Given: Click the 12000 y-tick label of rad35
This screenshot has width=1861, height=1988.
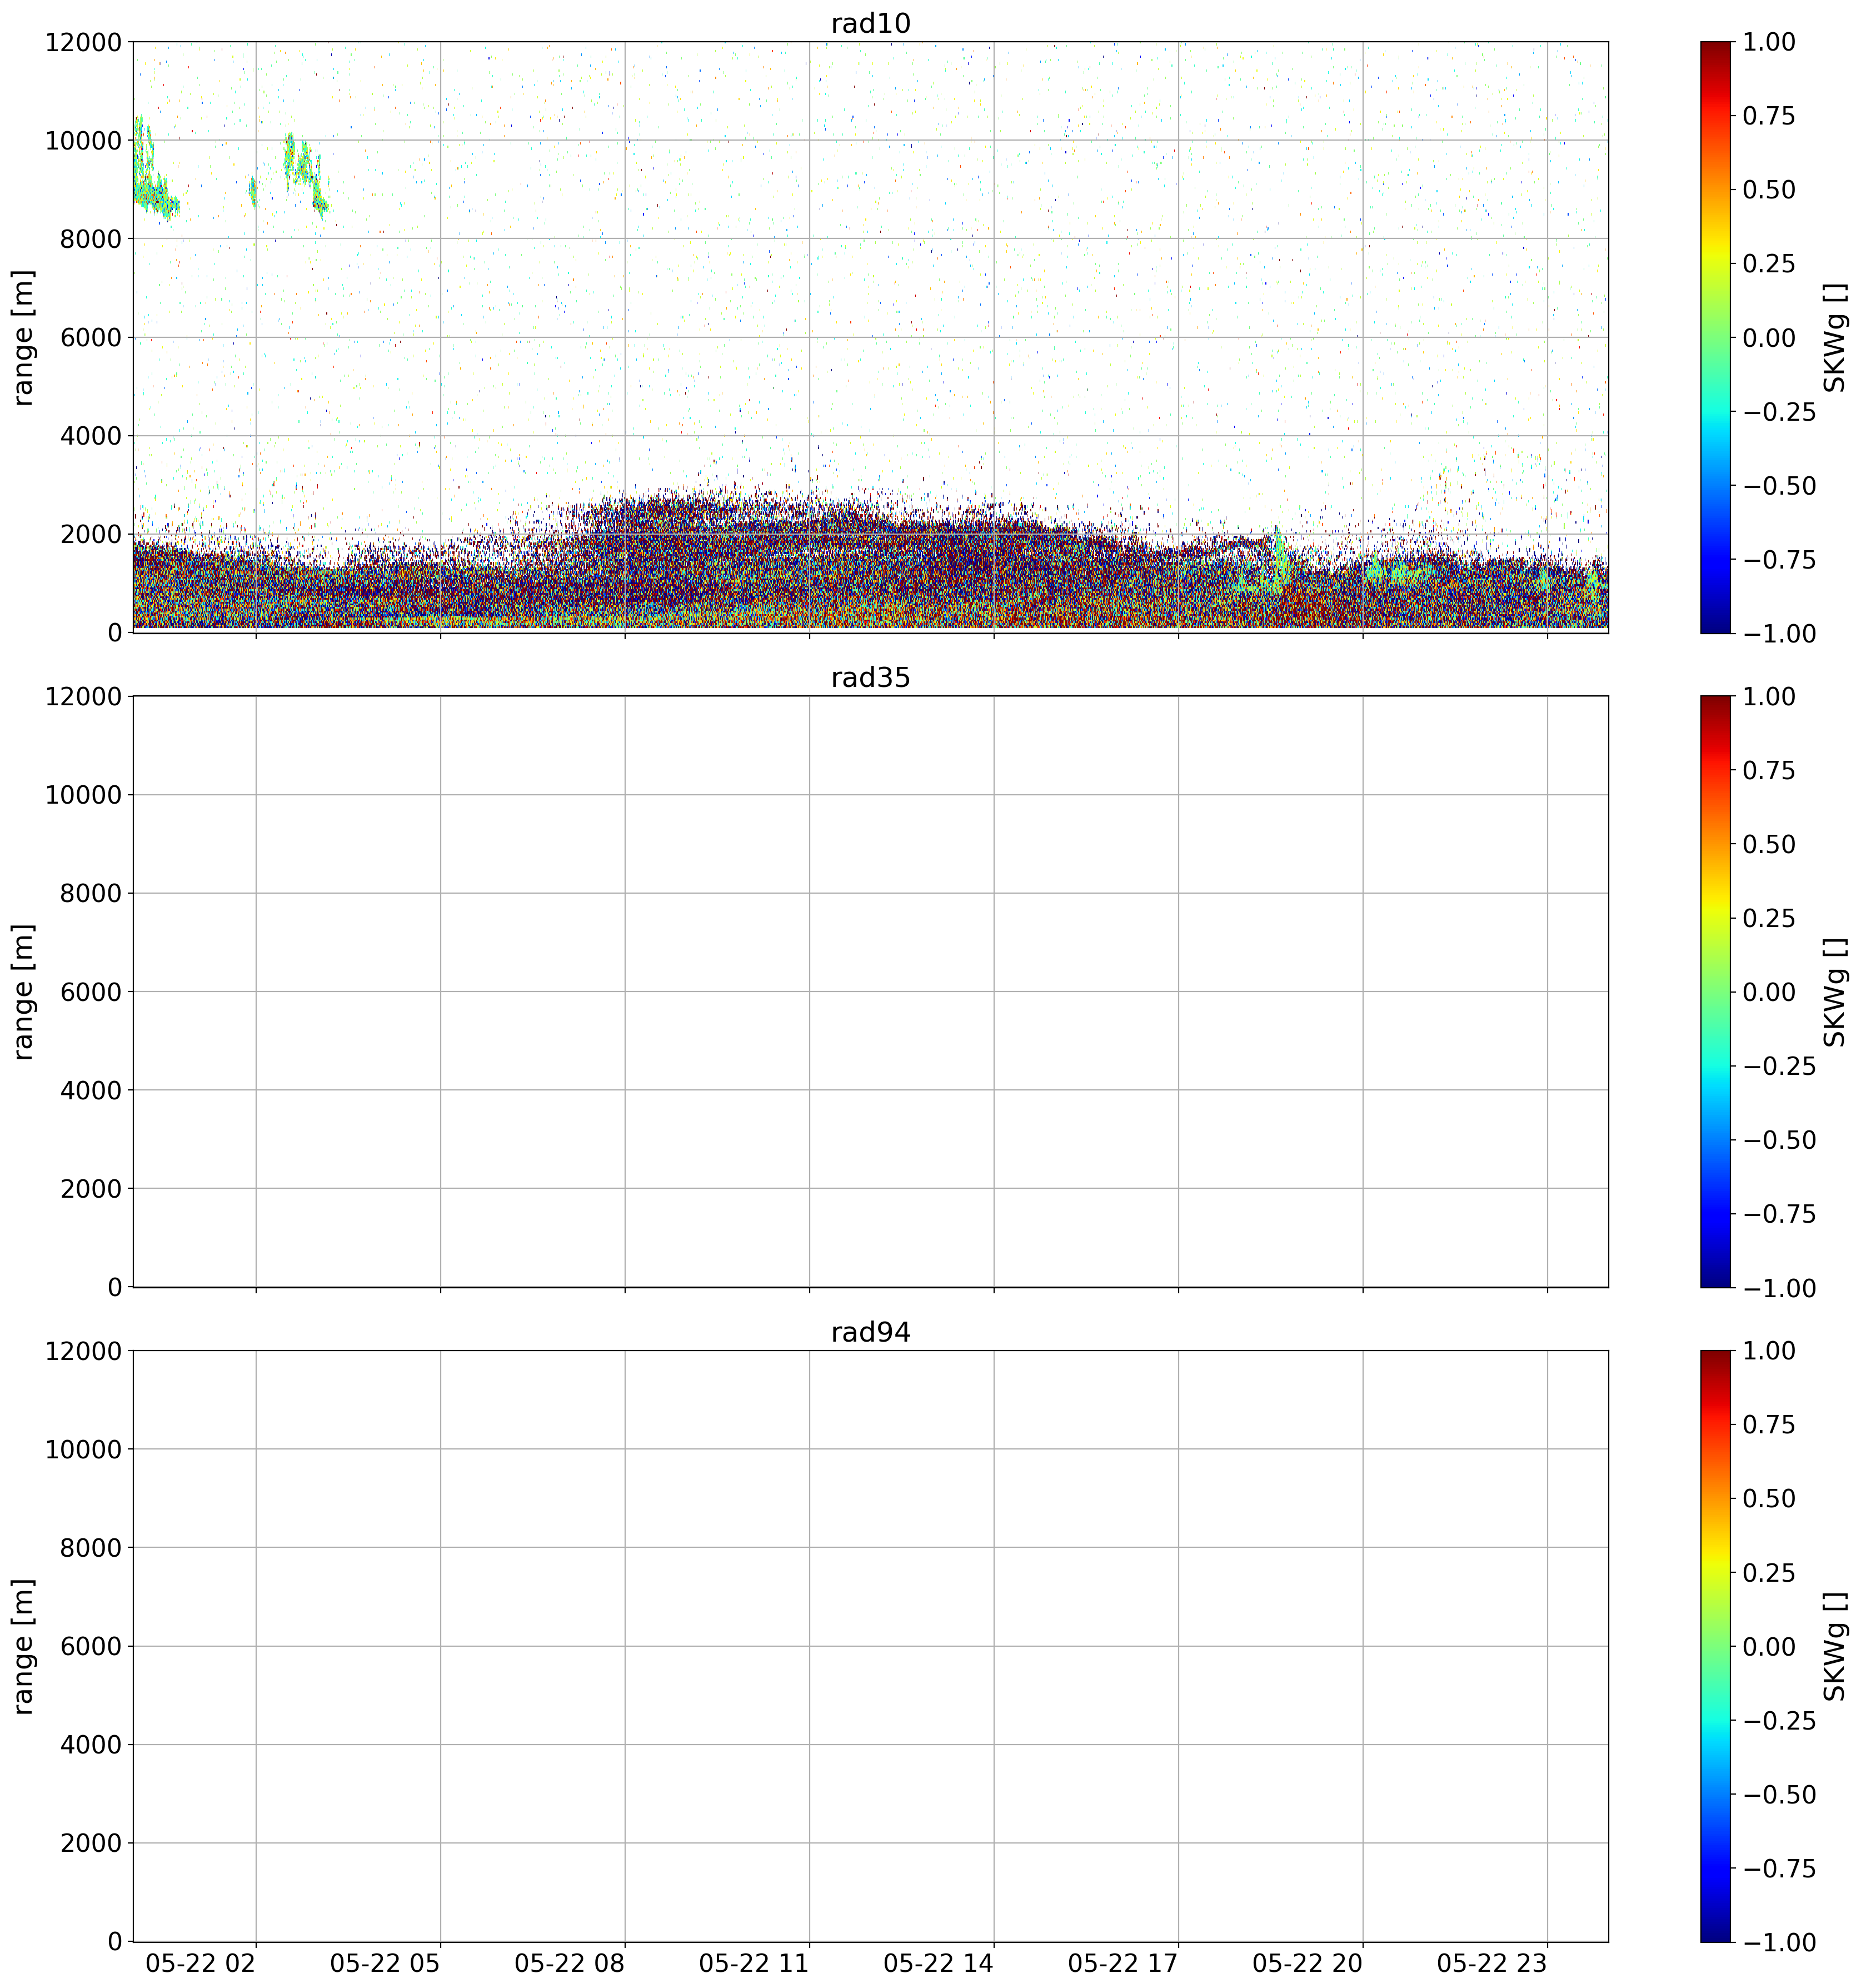Looking at the screenshot, I should 83,696.
